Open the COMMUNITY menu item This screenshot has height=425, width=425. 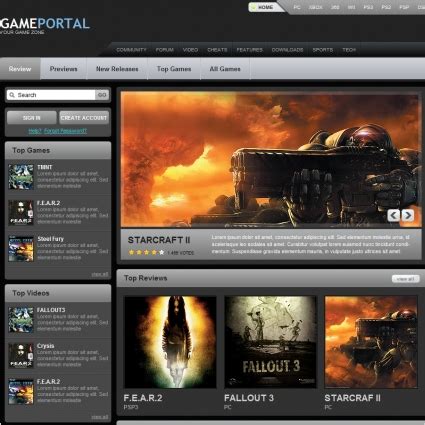[131, 50]
